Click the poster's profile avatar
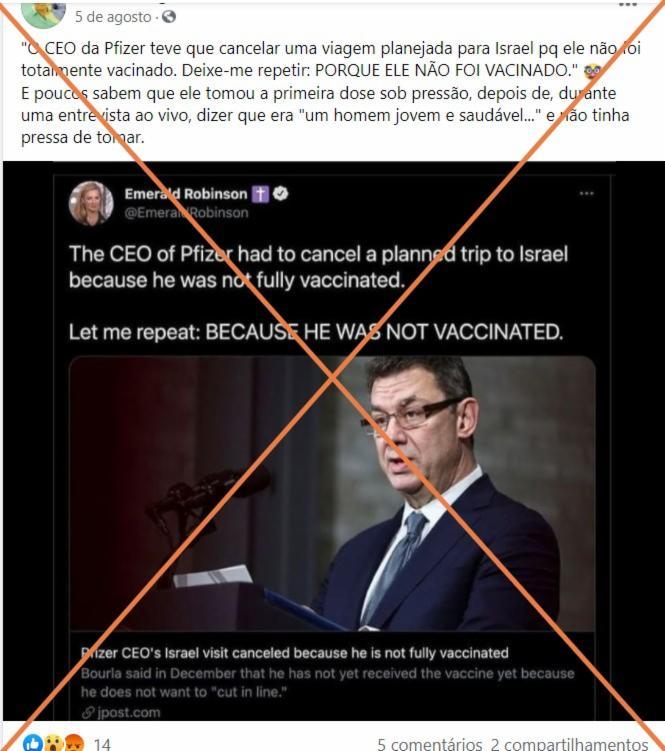665x751 pixels. tap(44, 12)
